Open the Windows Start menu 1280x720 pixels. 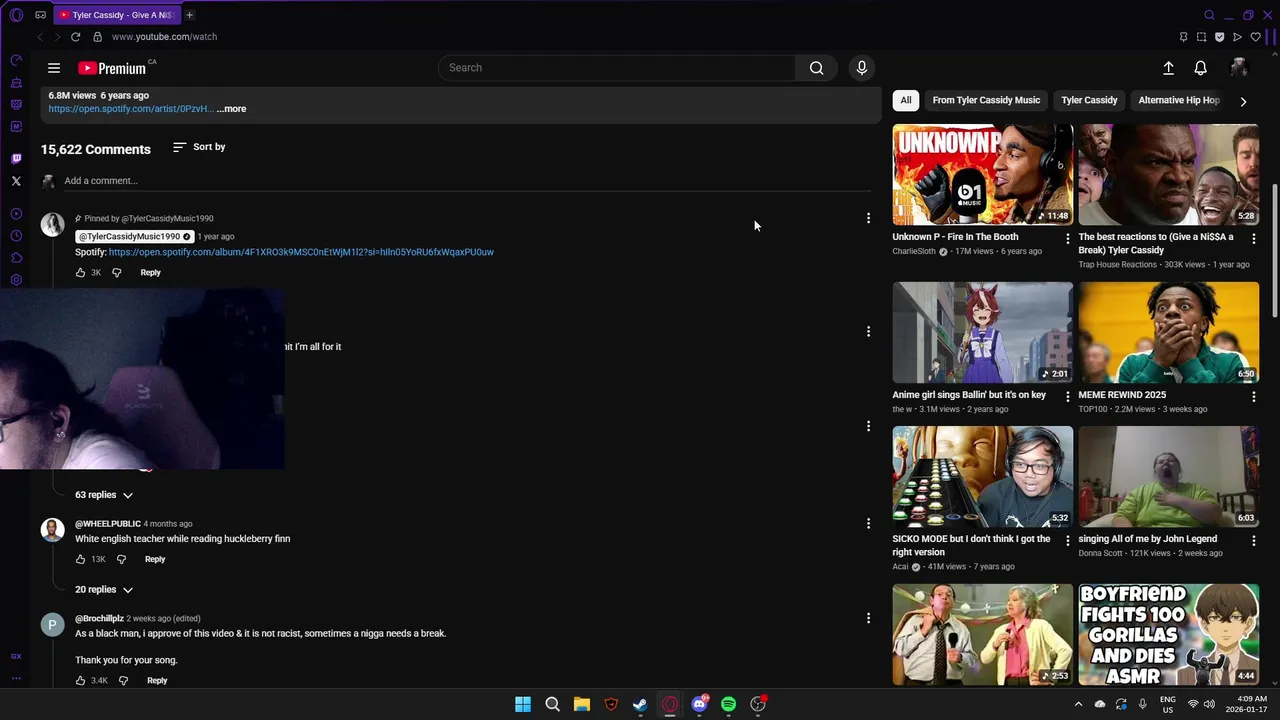pos(523,704)
